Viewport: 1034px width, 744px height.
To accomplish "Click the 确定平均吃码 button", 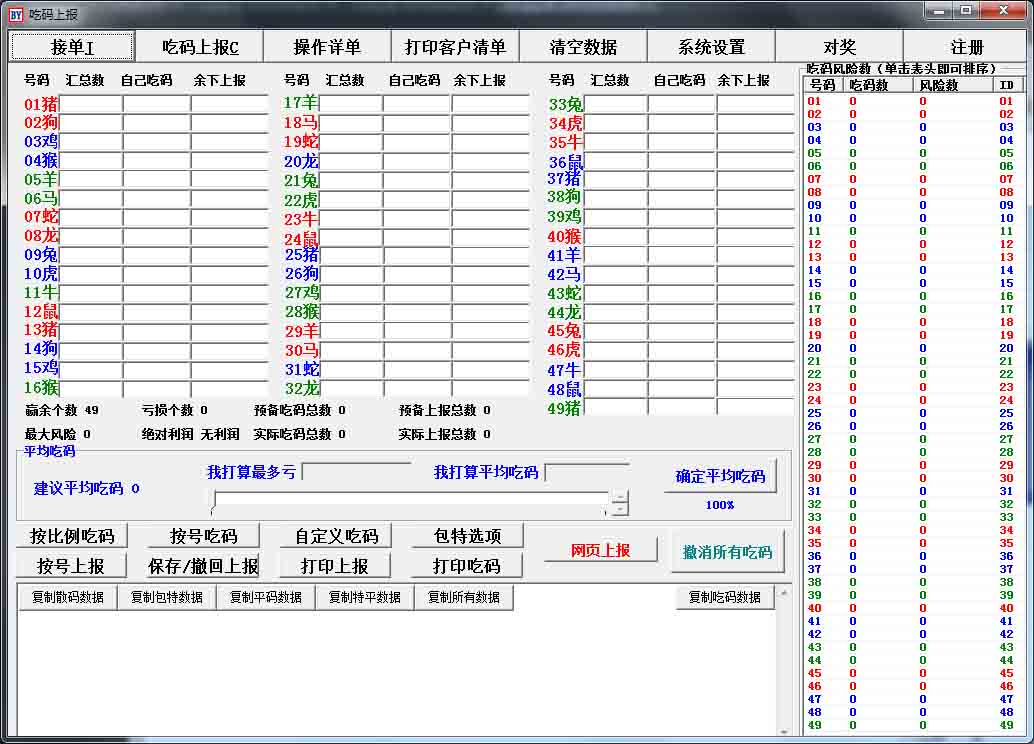I will coord(720,477).
